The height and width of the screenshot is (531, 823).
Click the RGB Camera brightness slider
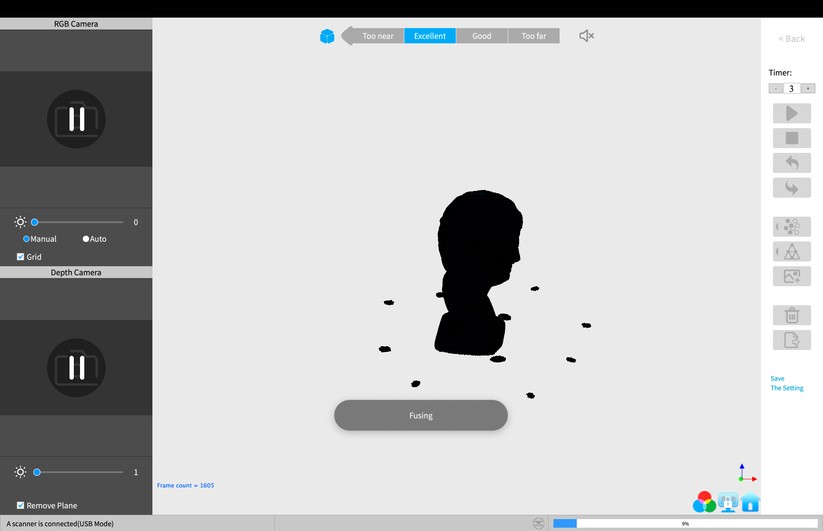coord(78,222)
